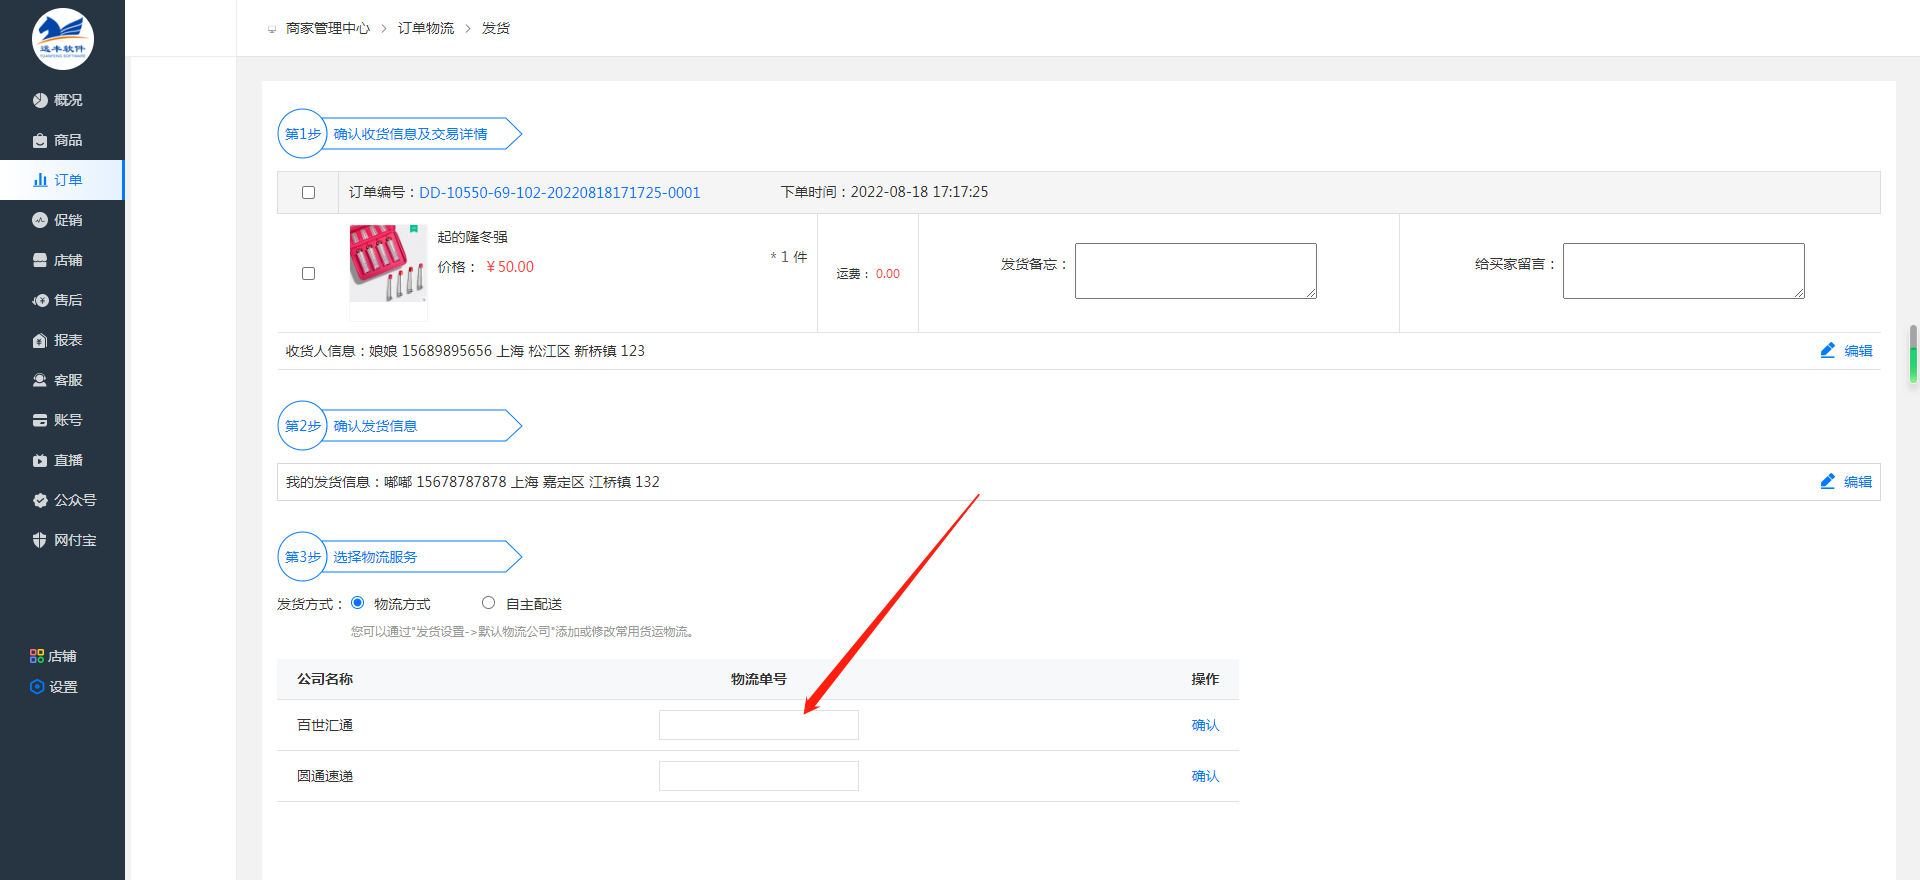Screen dimensions: 1920x880
Task: Open 售后 after-sales icon in sidebar
Action: coord(40,300)
